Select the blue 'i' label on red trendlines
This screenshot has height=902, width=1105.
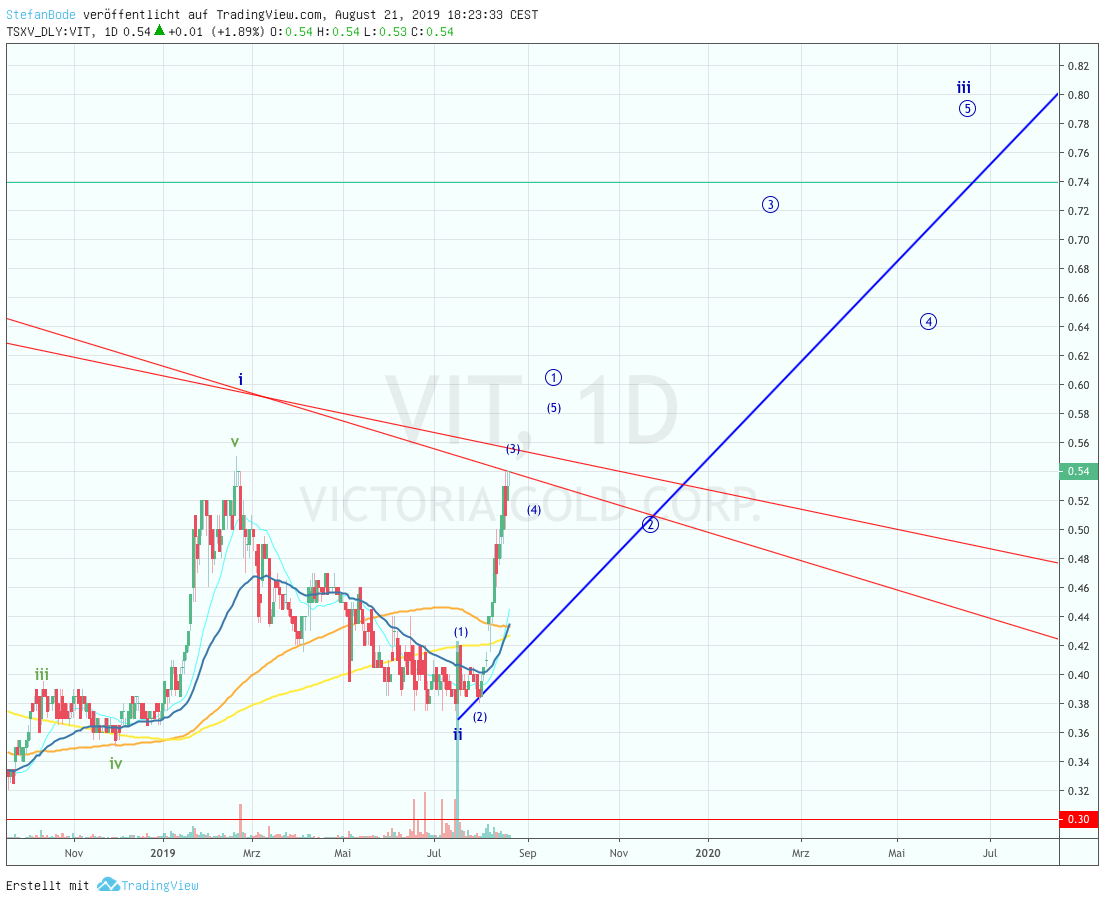click(240, 380)
